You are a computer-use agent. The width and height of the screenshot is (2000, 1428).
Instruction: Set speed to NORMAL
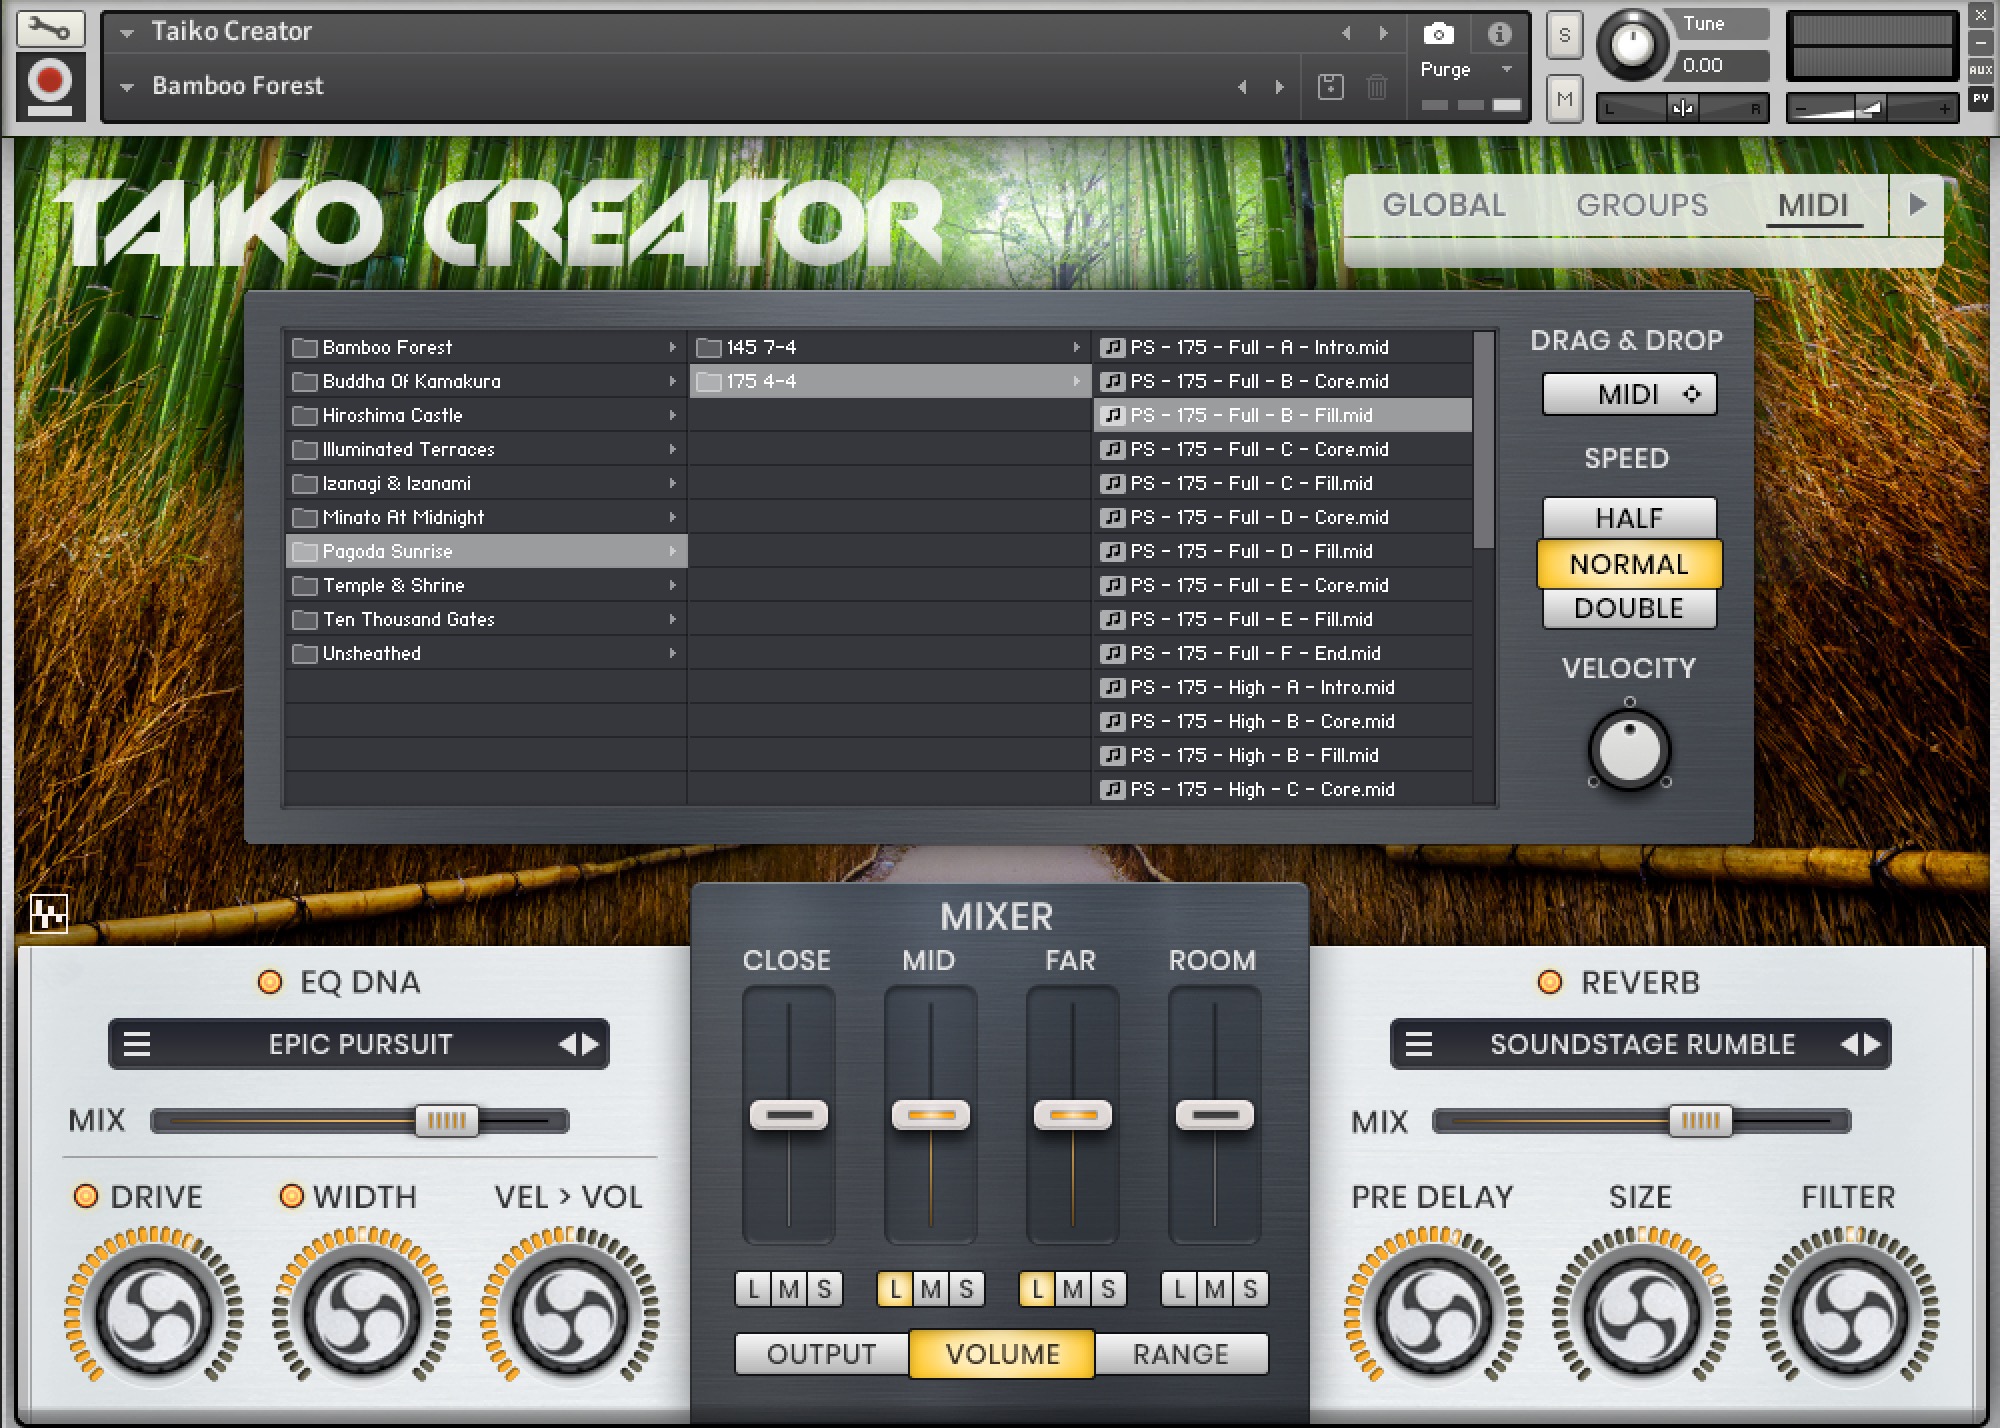[x=1629, y=564]
